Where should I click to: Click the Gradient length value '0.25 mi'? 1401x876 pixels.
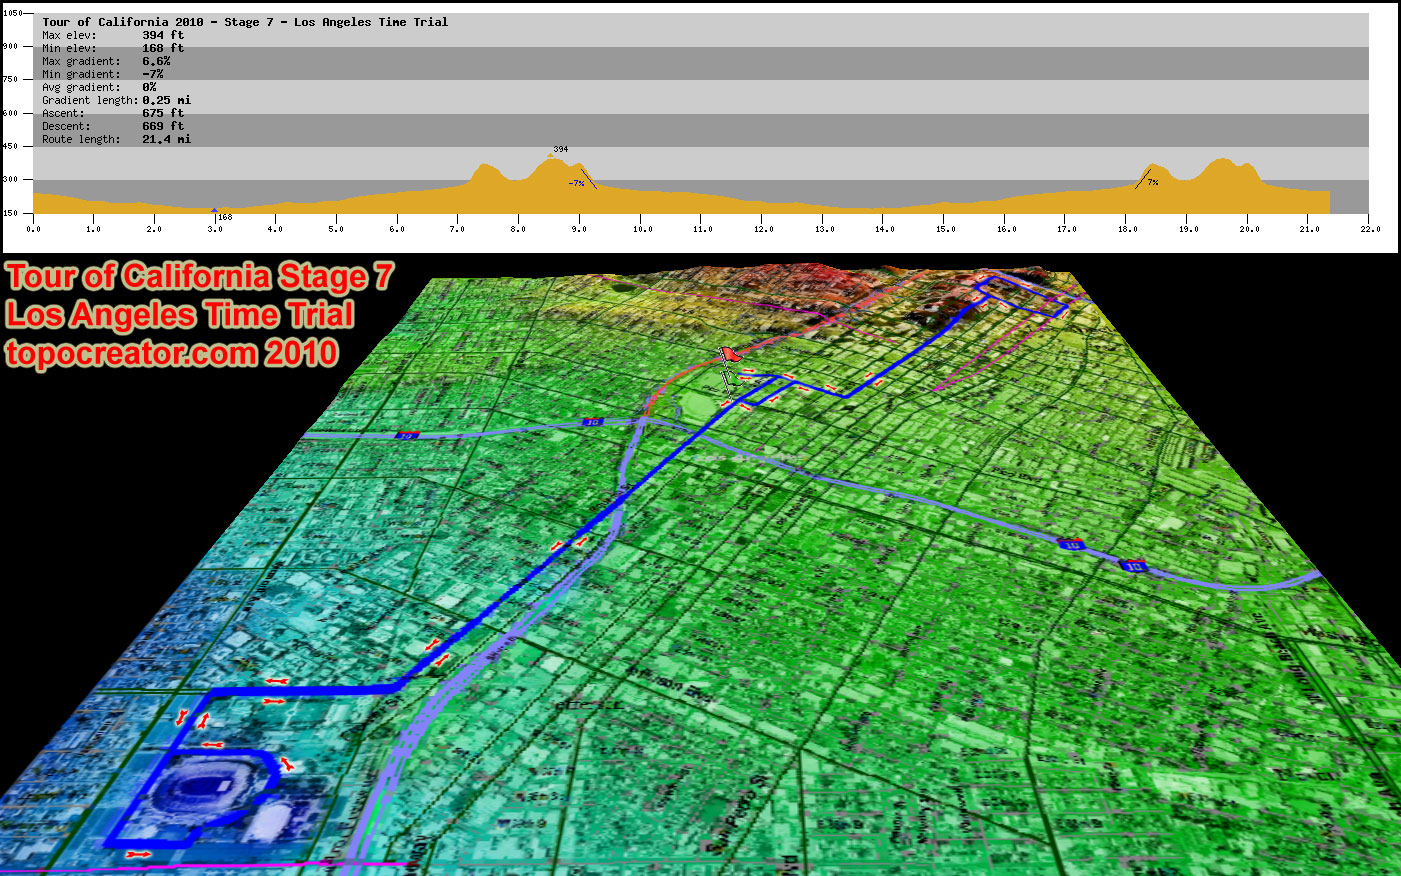coord(166,100)
